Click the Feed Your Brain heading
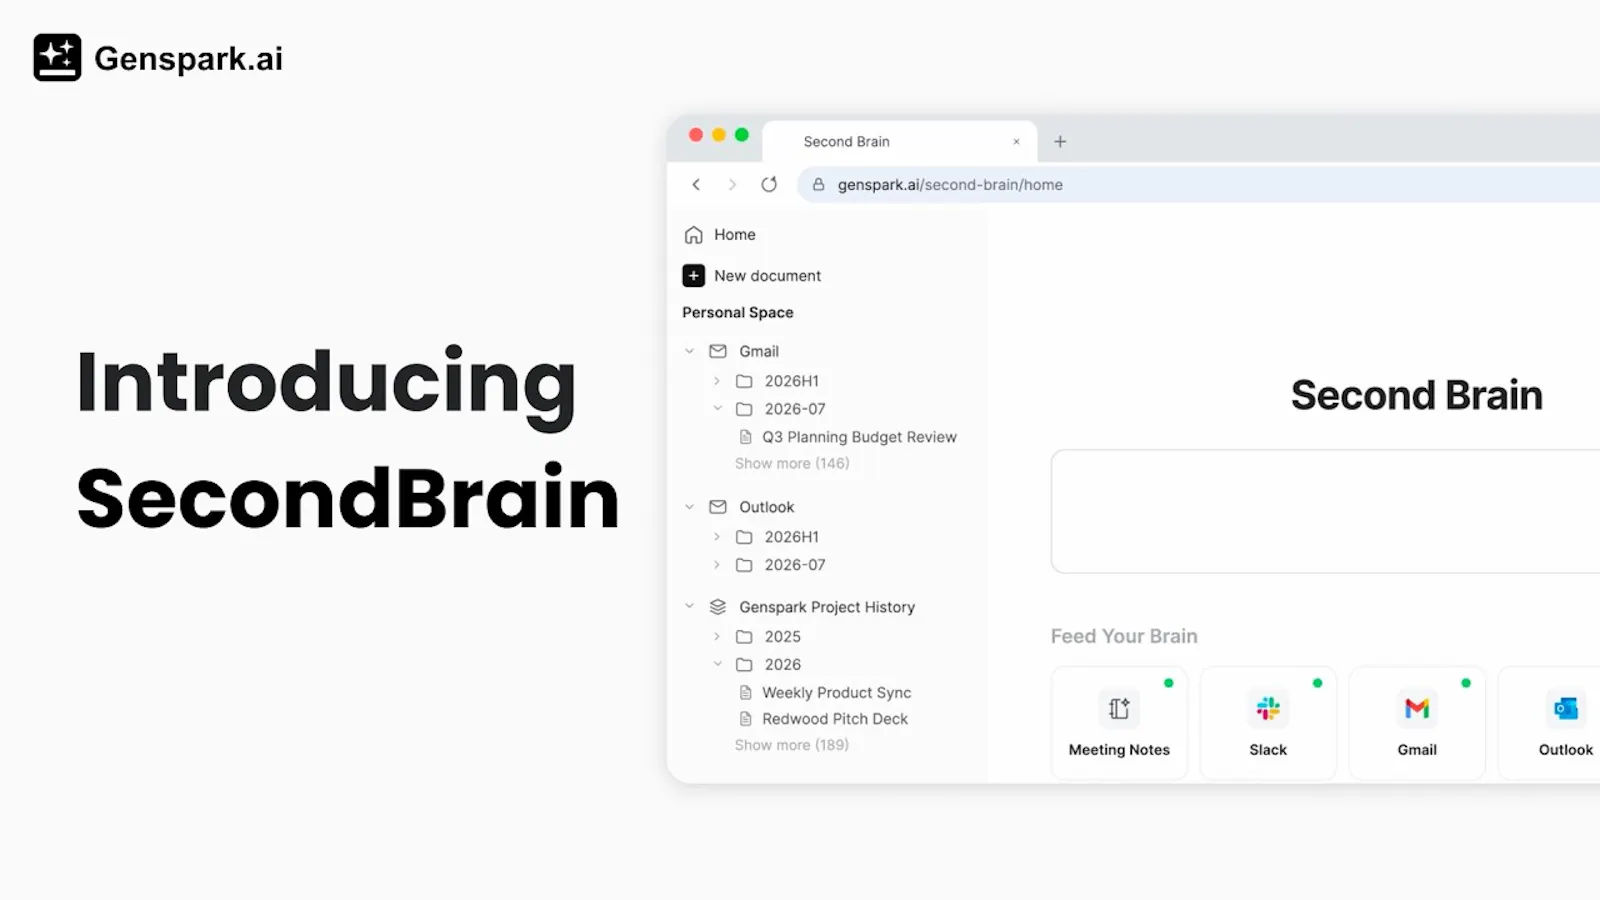Screen dimensions: 1600x900 [1124, 636]
